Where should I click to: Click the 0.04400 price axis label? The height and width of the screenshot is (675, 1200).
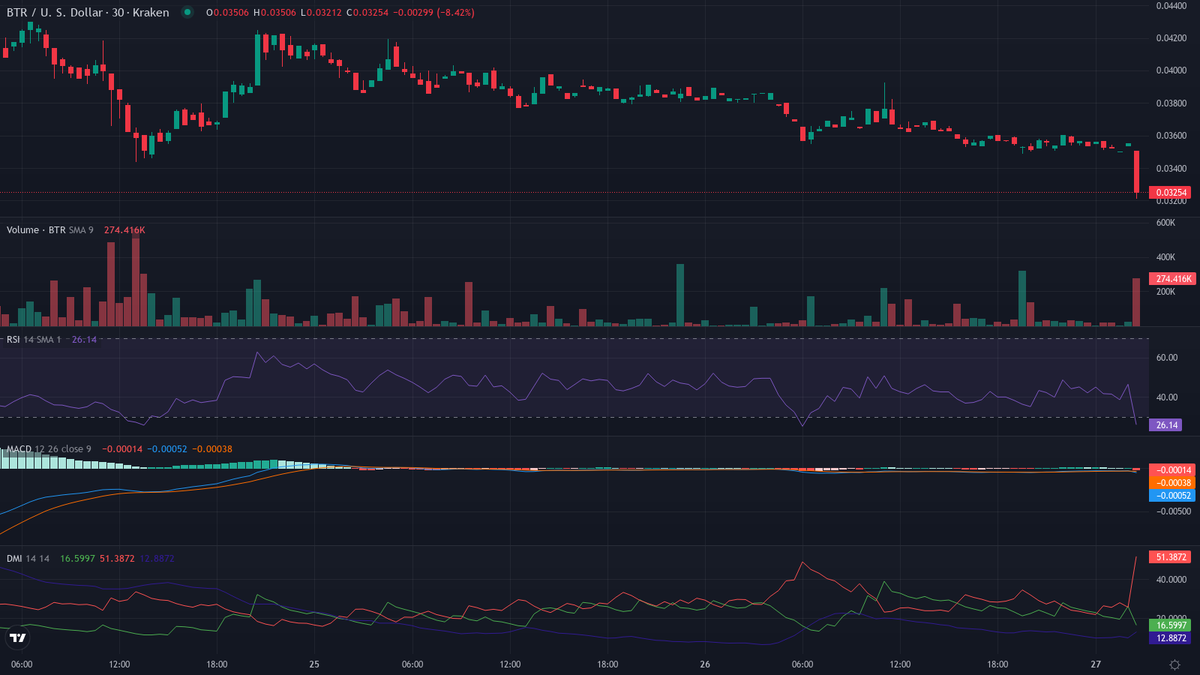click(x=1172, y=6)
